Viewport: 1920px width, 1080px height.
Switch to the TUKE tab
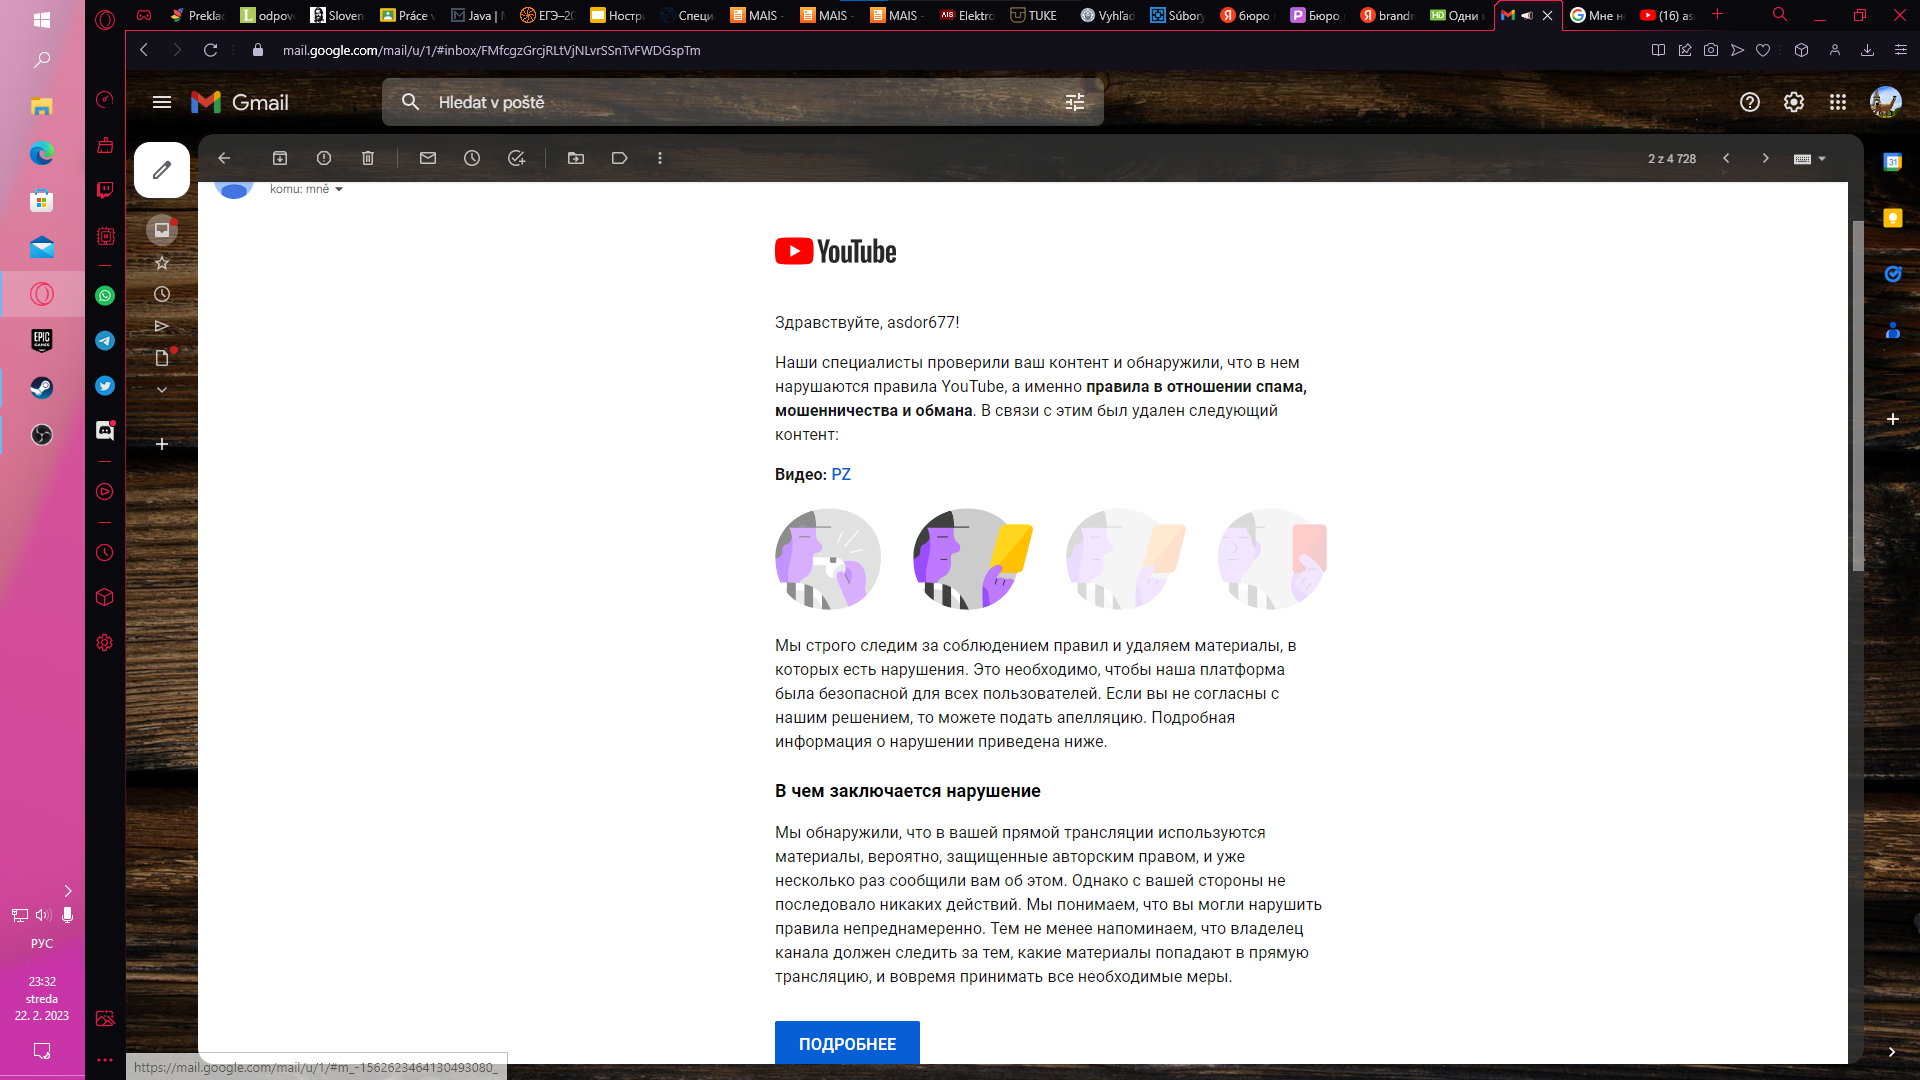click(x=1034, y=15)
